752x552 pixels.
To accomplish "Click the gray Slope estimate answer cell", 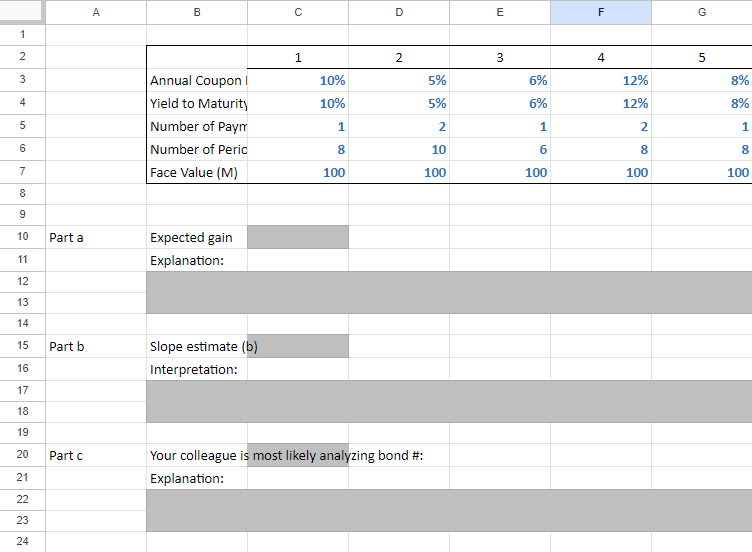I will pyautogui.click(x=298, y=346).
